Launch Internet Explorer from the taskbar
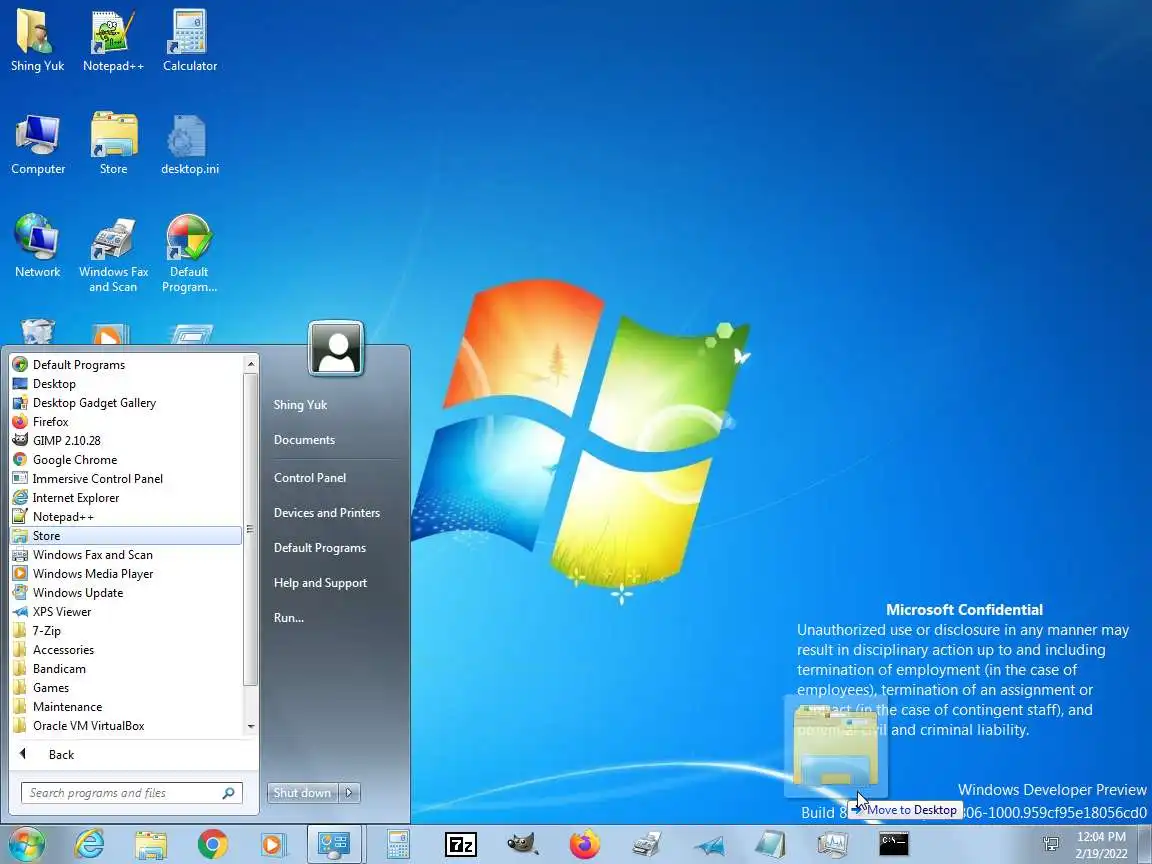 pos(90,844)
